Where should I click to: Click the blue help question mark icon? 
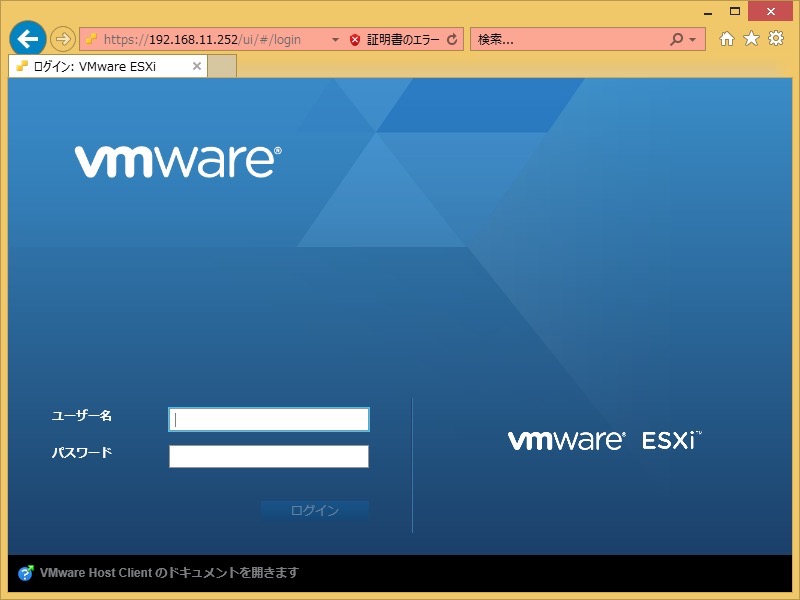click(x=26, y=573)
